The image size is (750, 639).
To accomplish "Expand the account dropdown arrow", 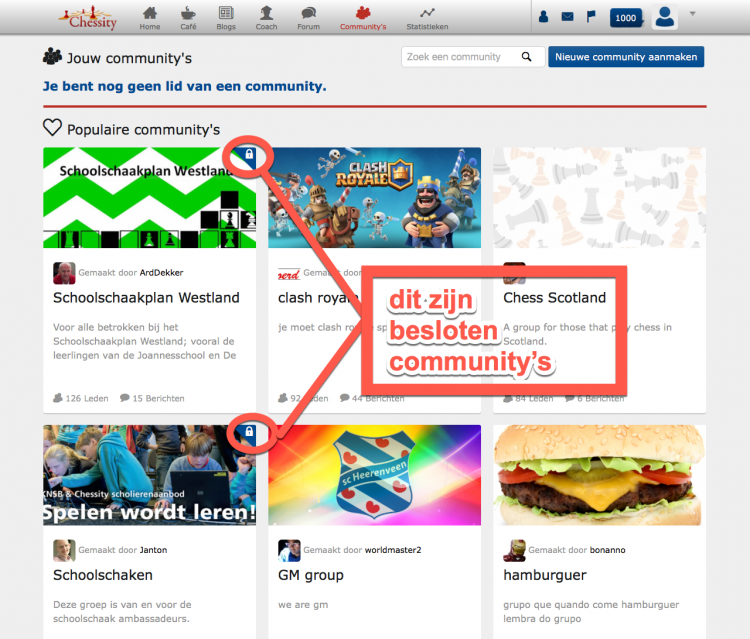I will point(692,14).
